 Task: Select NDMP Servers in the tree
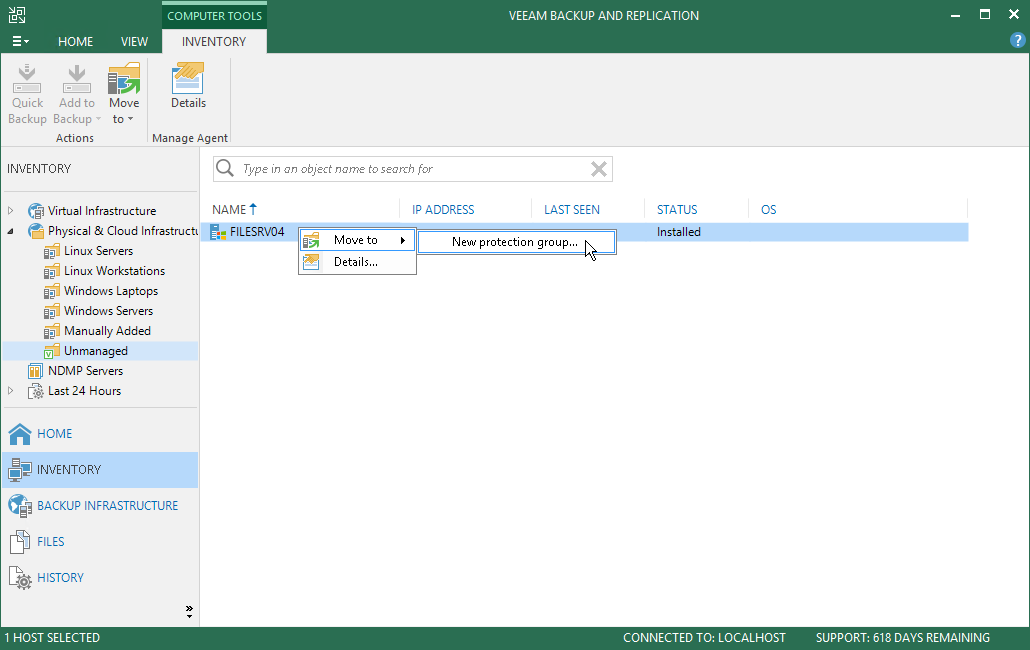point(85,371)
